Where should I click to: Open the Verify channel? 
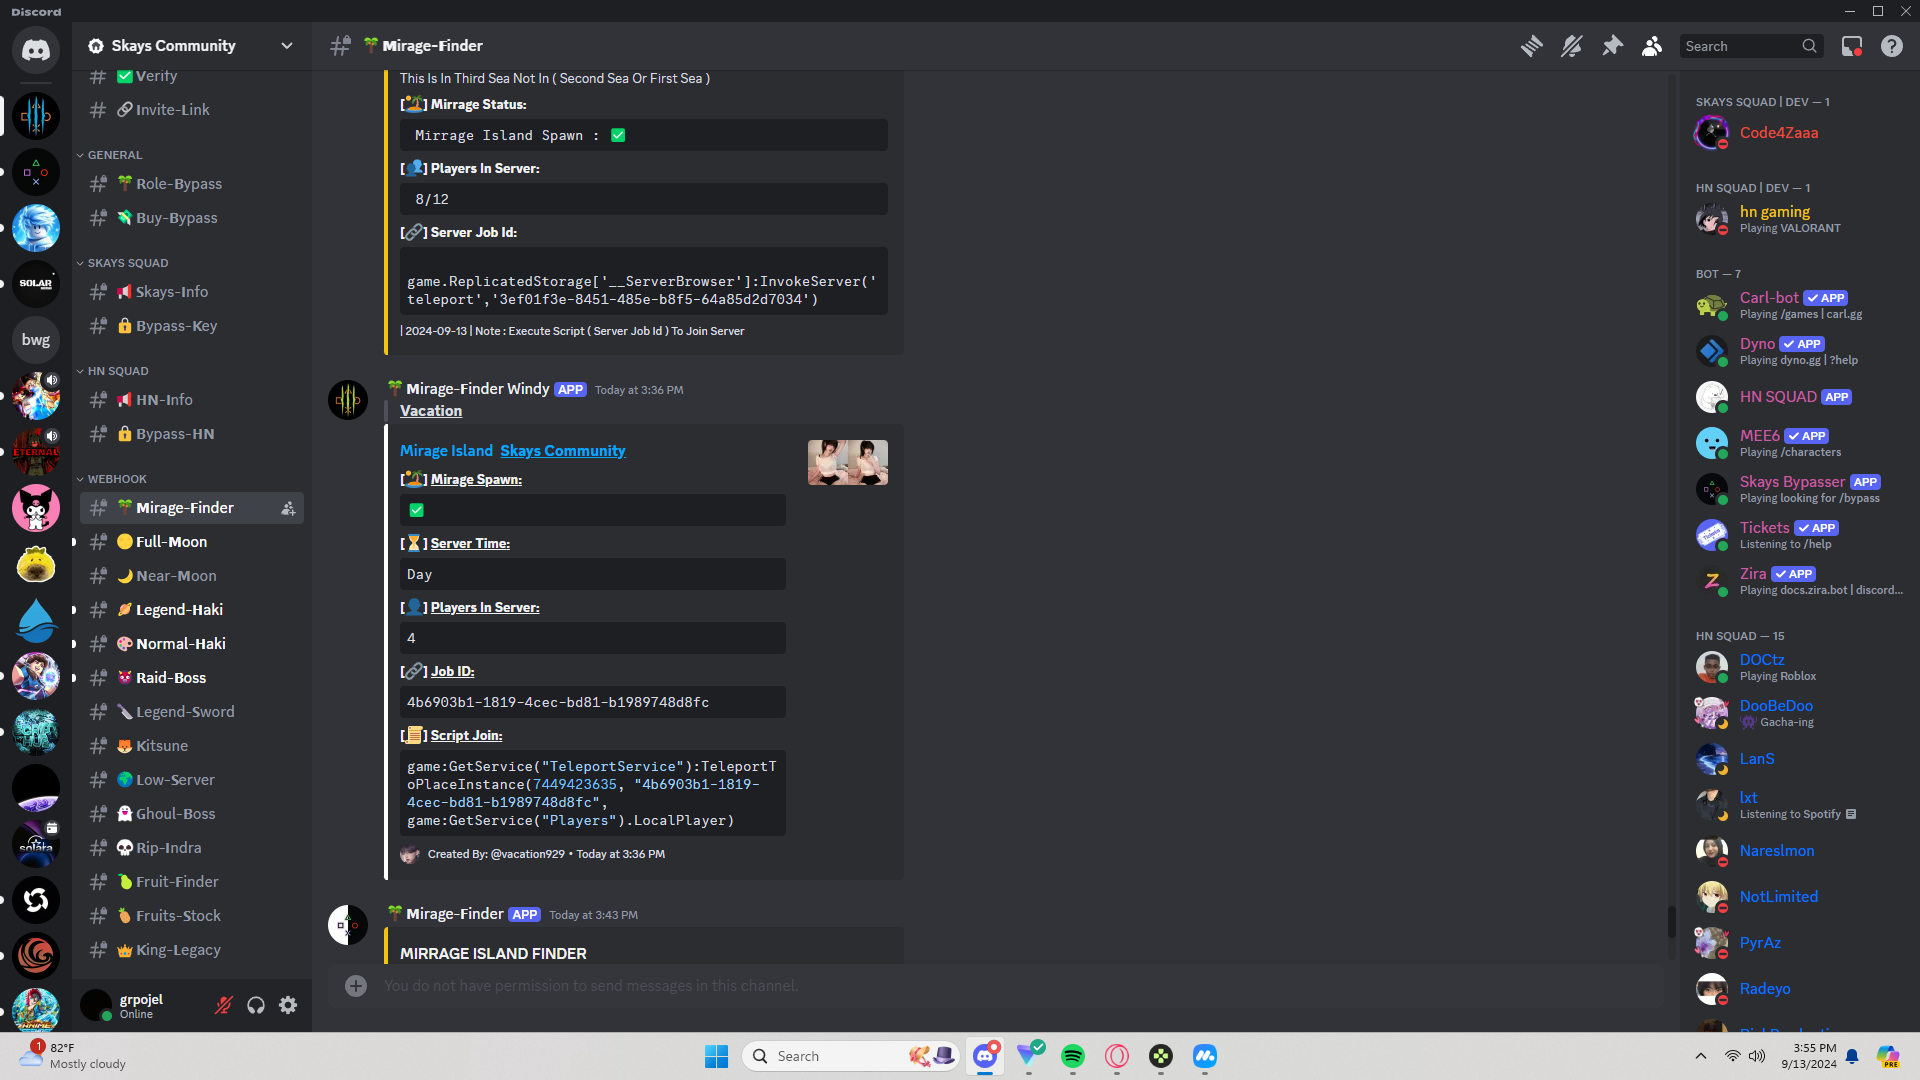[x=192, y=76]
